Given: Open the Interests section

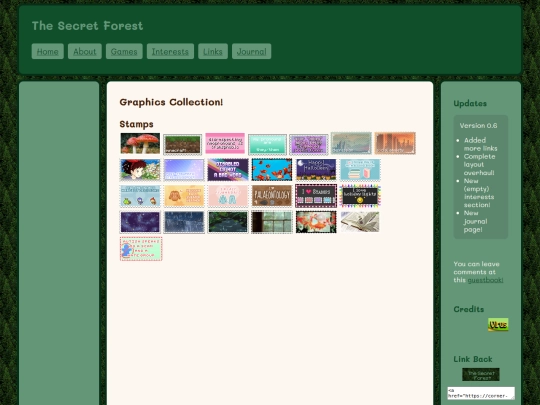Looking at the screenshot, I should tap(170, 51).
